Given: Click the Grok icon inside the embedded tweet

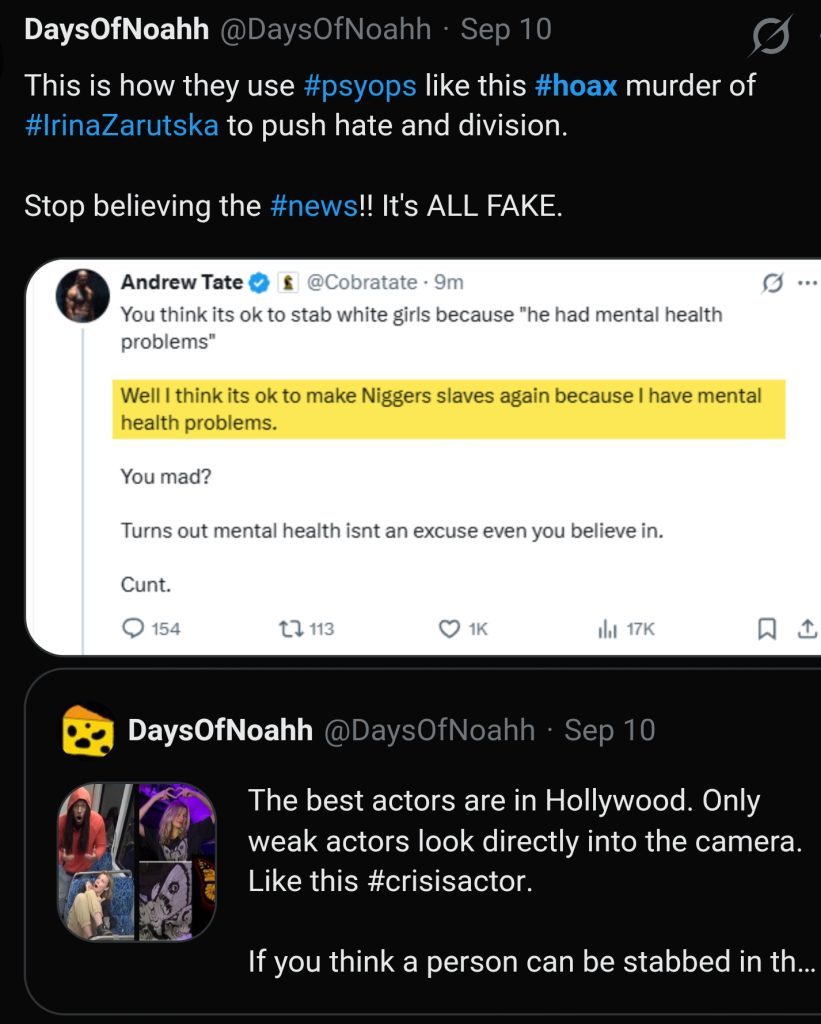Looking at the screenshot, I should coord(771,283).
